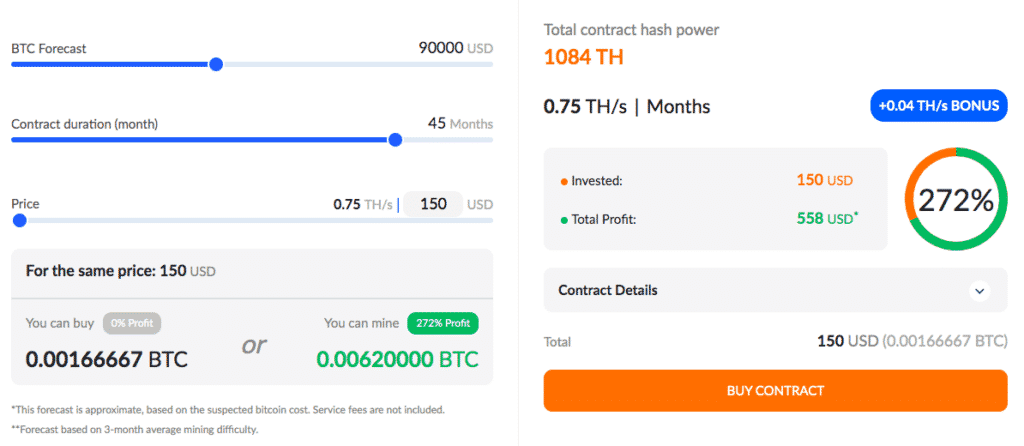Click the 272% circular profit chart
This screenshot has width=1024, height=446.
956,199
